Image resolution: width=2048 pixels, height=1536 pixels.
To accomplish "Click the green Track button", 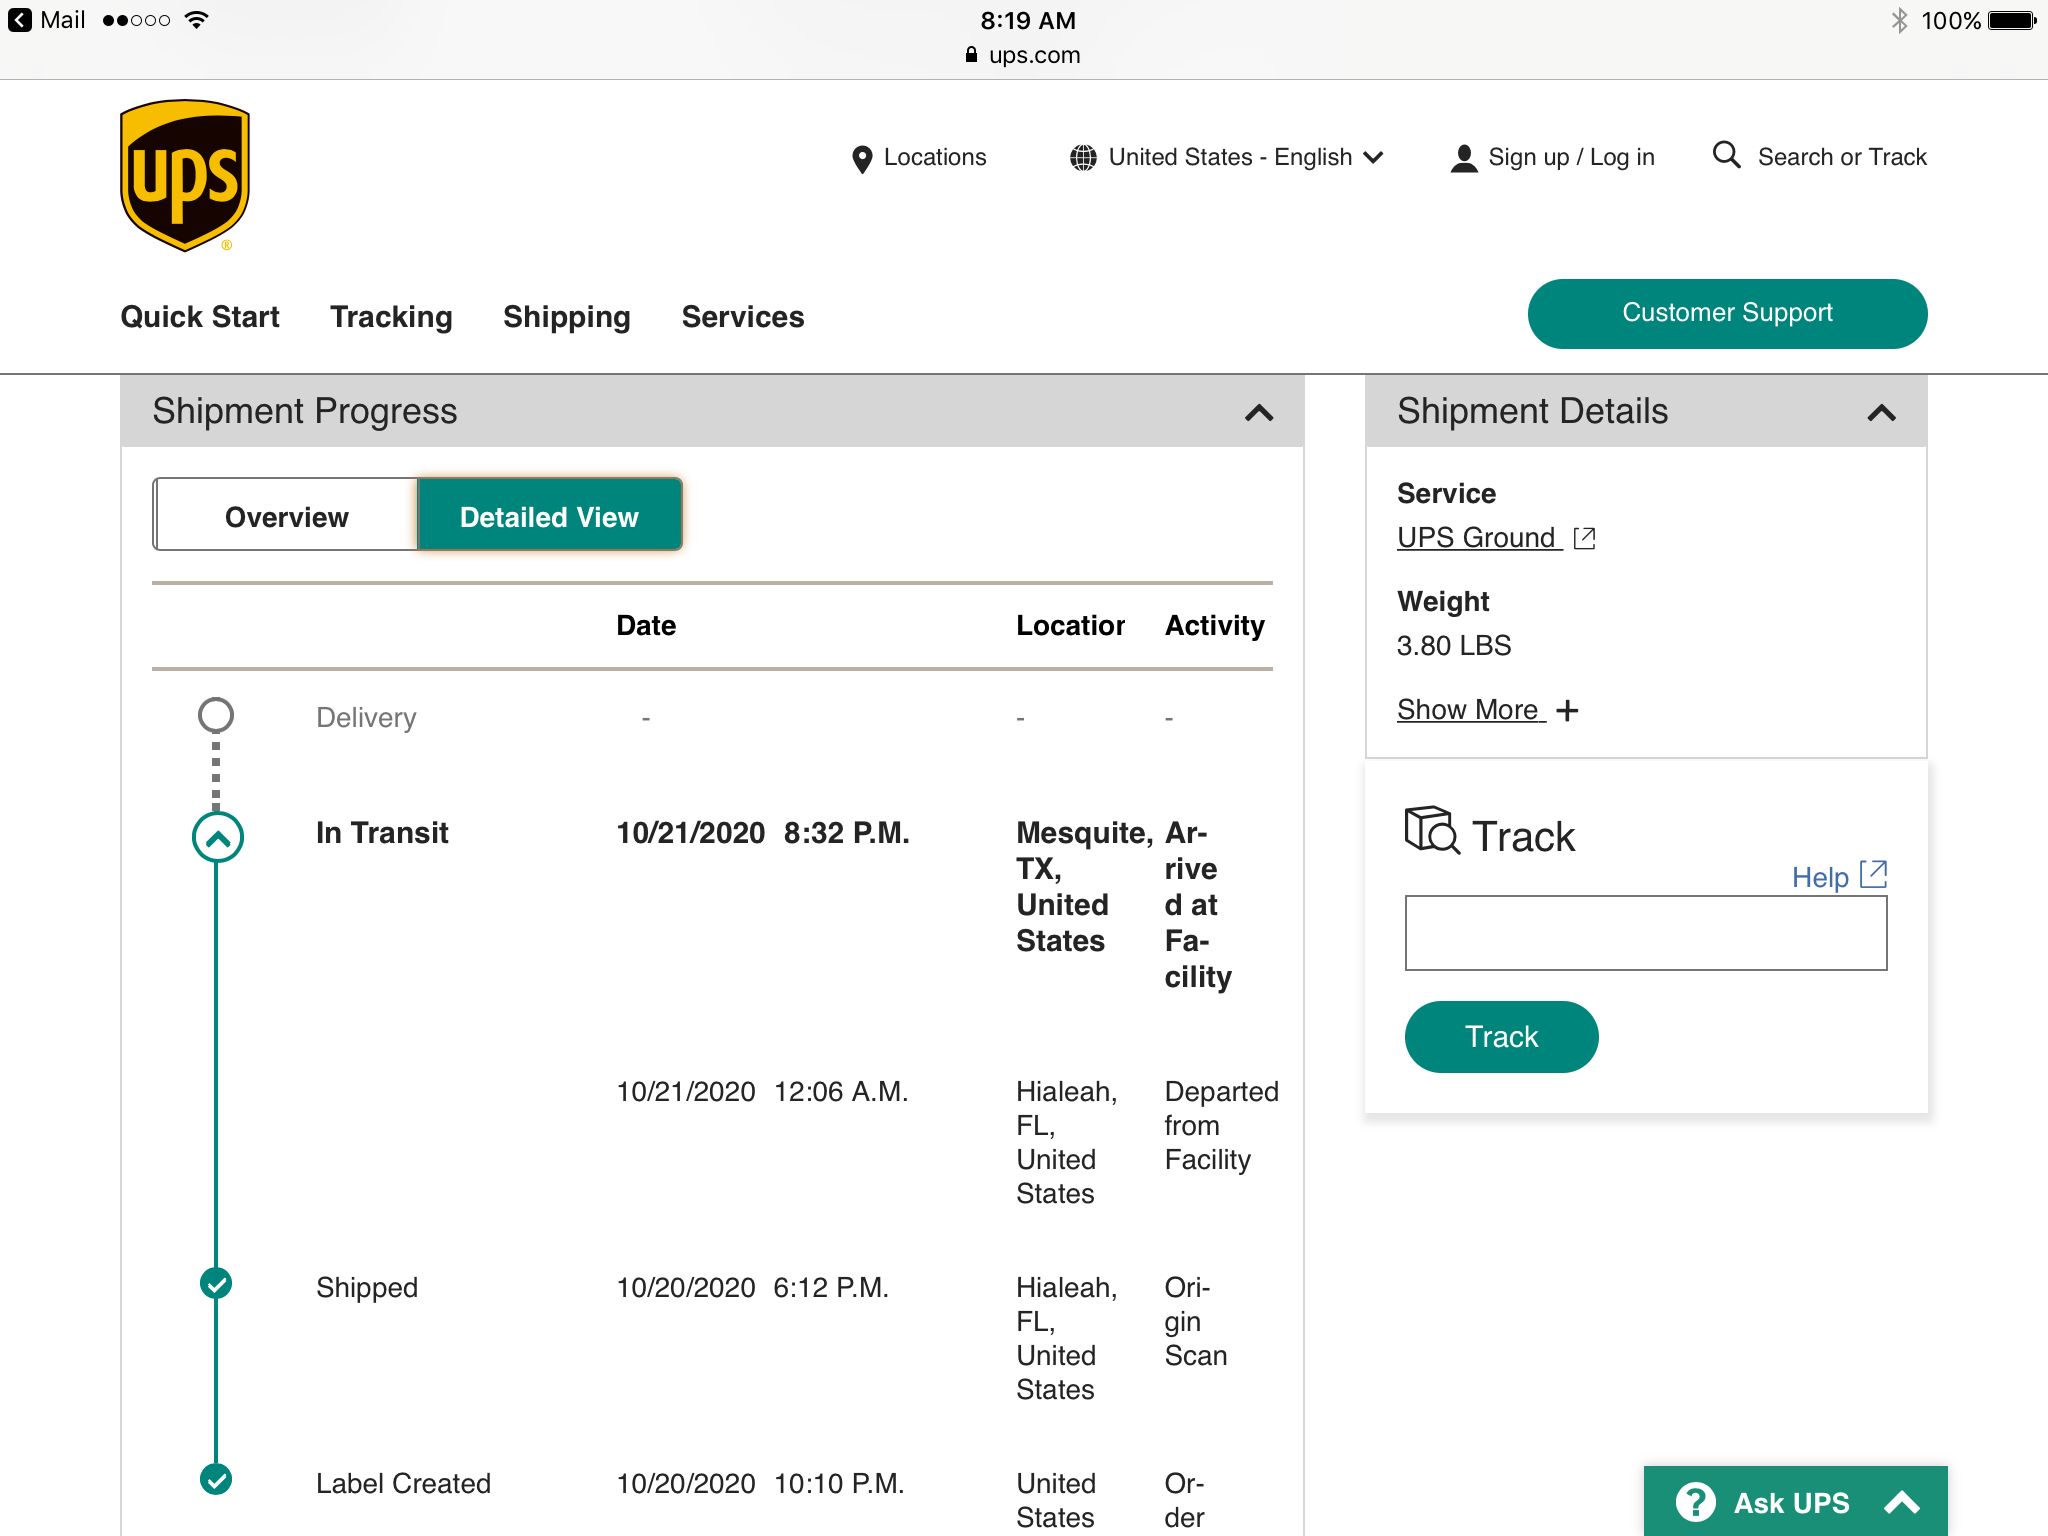I will pyautogui.click(x=1501, y=1037).
